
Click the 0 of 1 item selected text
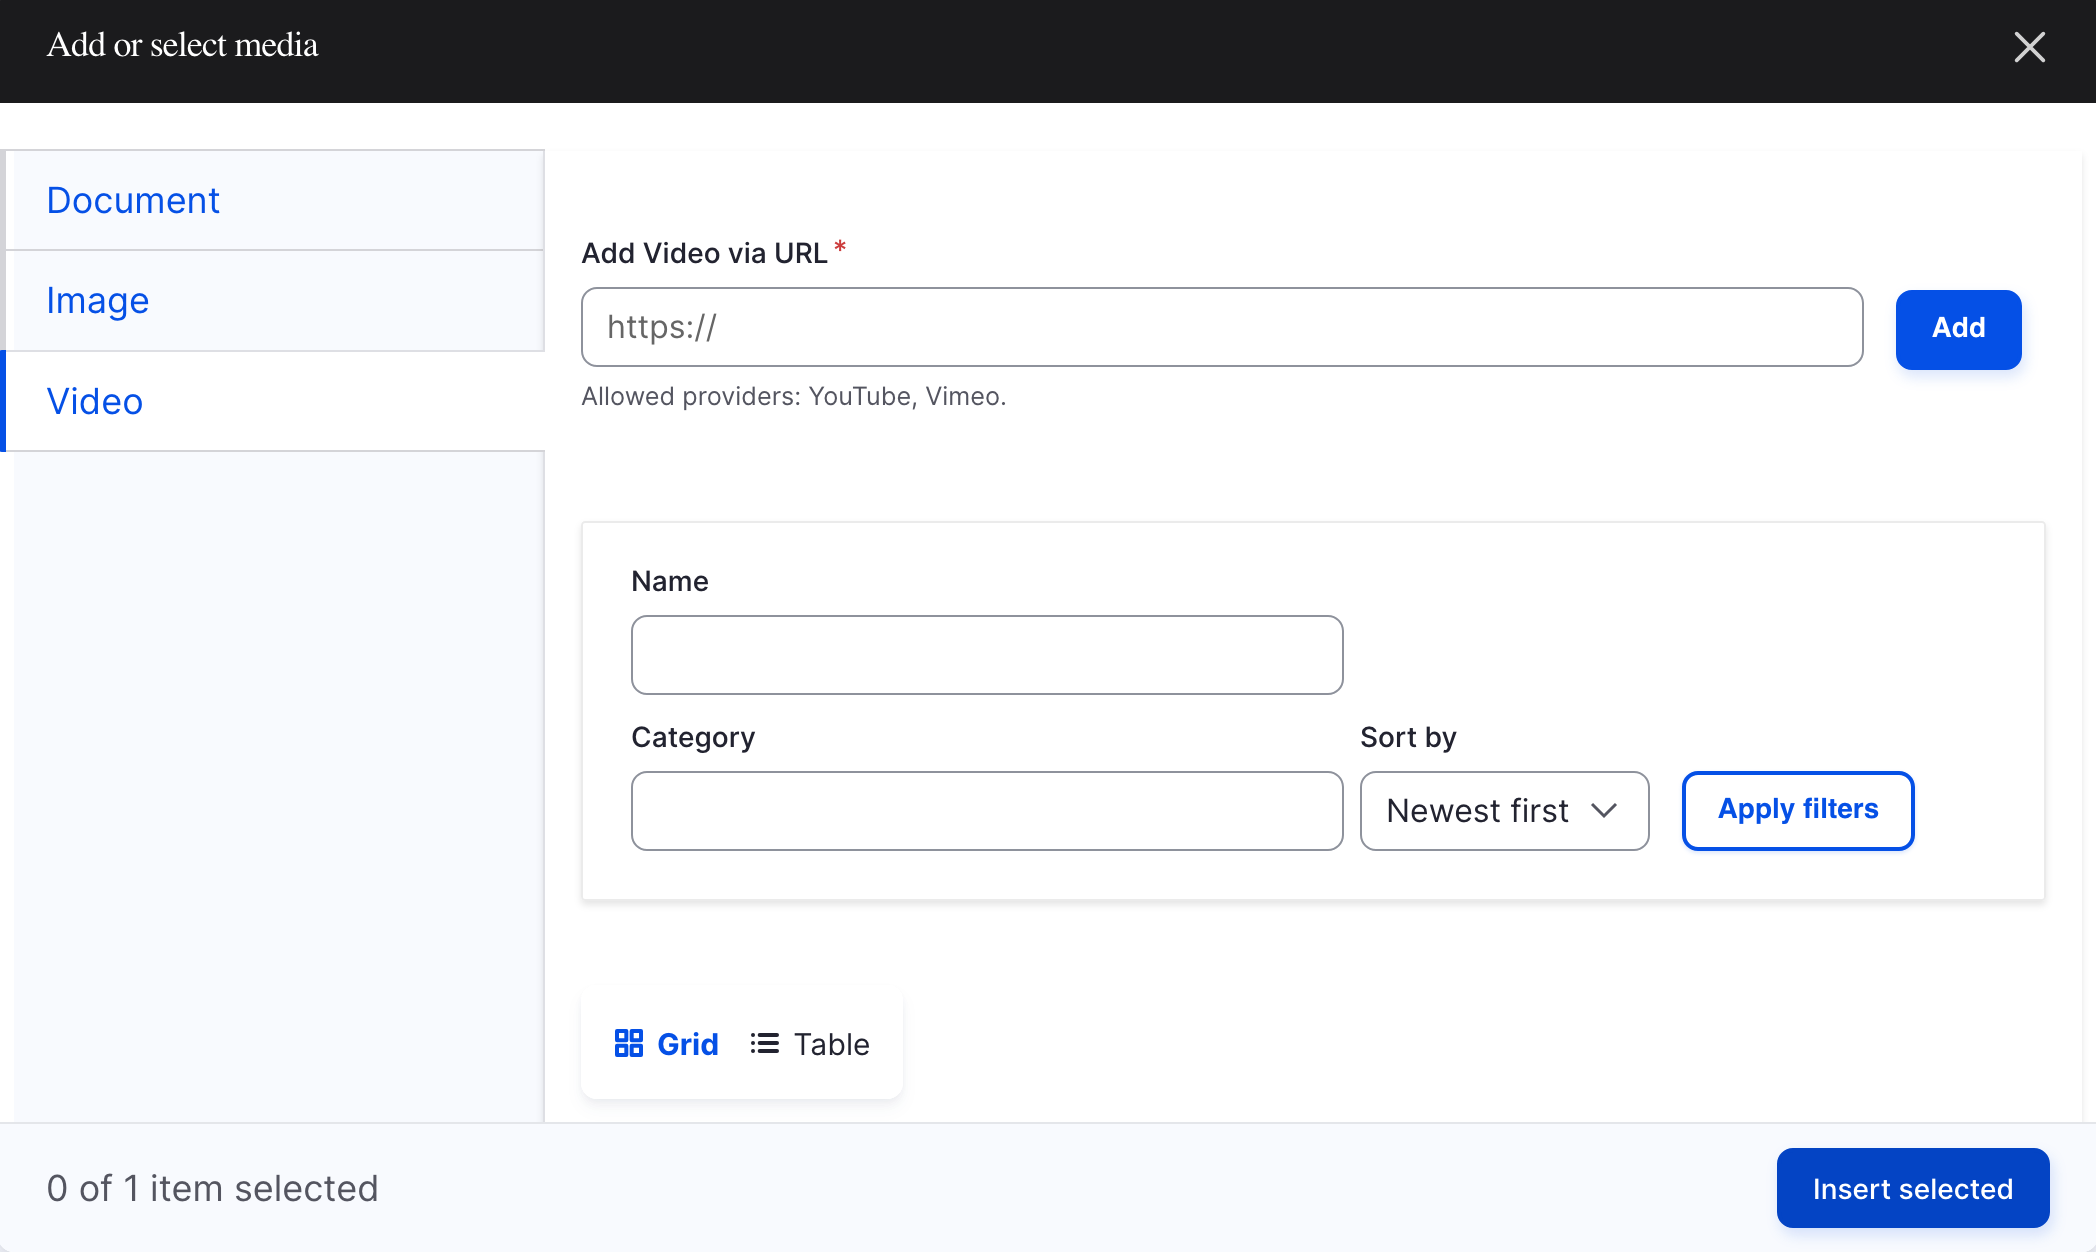coord(212,1188)
